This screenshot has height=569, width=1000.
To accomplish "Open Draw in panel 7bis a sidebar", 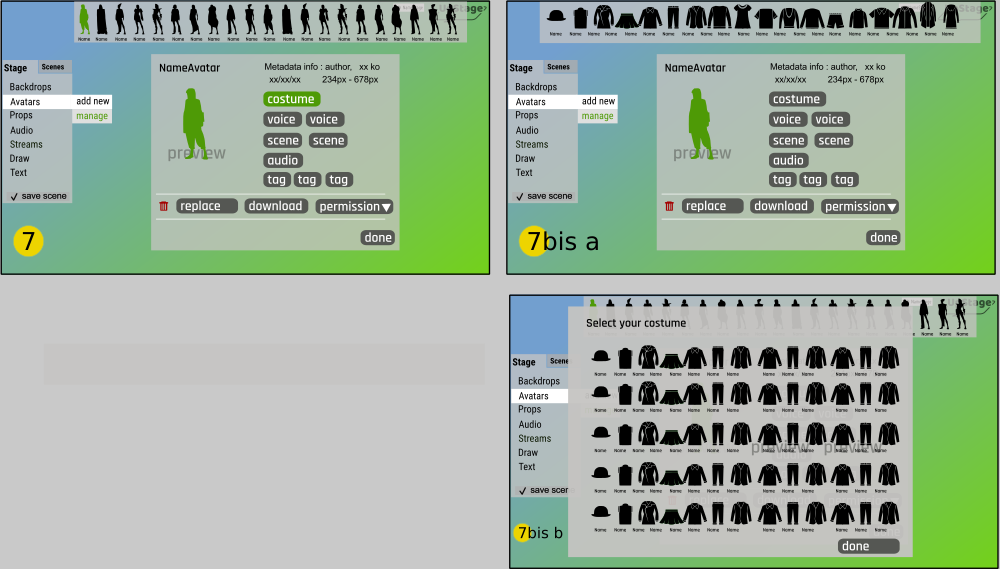I will coord(526,158).
